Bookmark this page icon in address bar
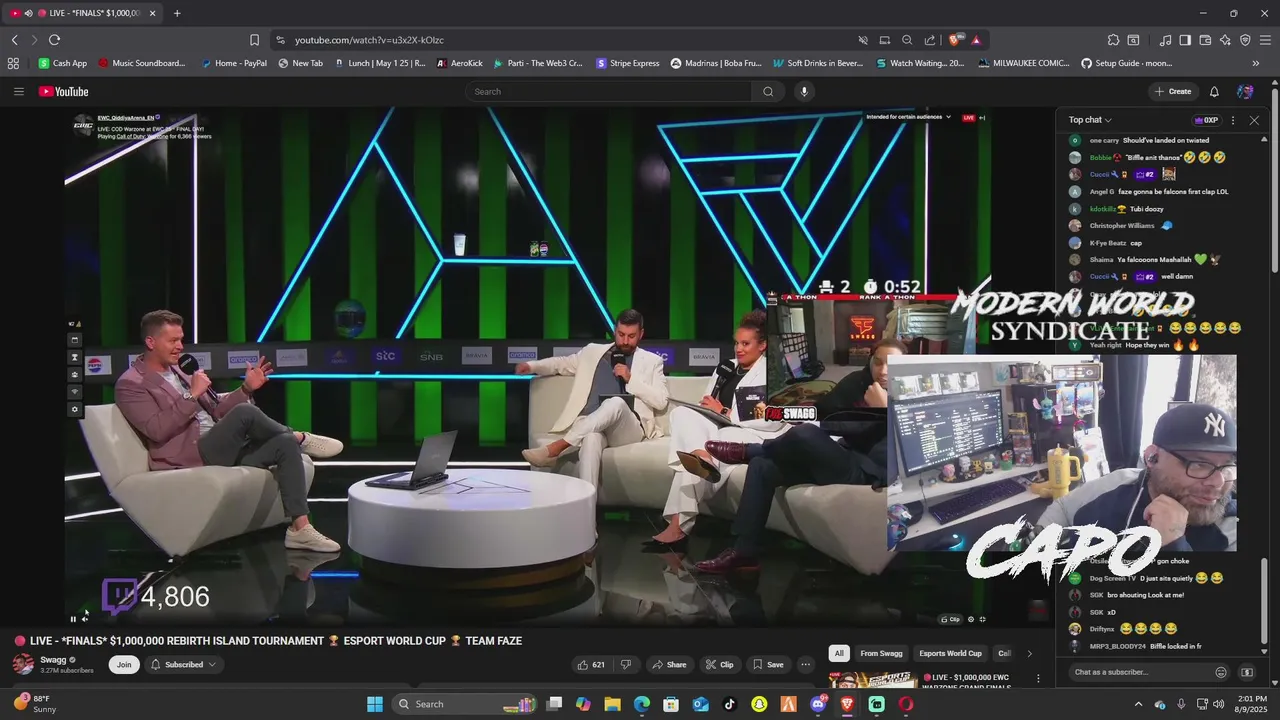The height and width of the screenshot is (720, 1280). click(x=254, y=40)
